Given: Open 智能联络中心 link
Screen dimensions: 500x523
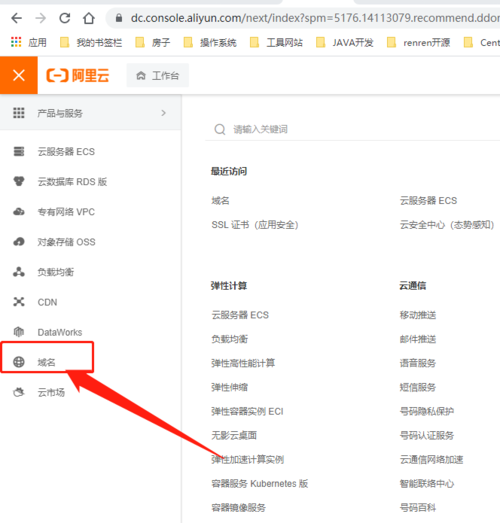Looking at the screenshot, I should (x=427, y=484).
